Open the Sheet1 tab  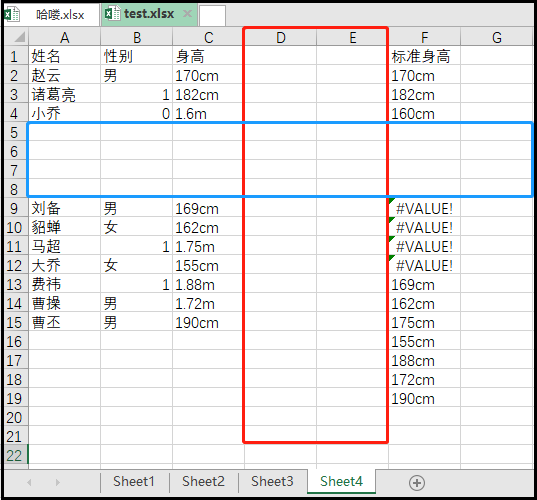(134, 482)
